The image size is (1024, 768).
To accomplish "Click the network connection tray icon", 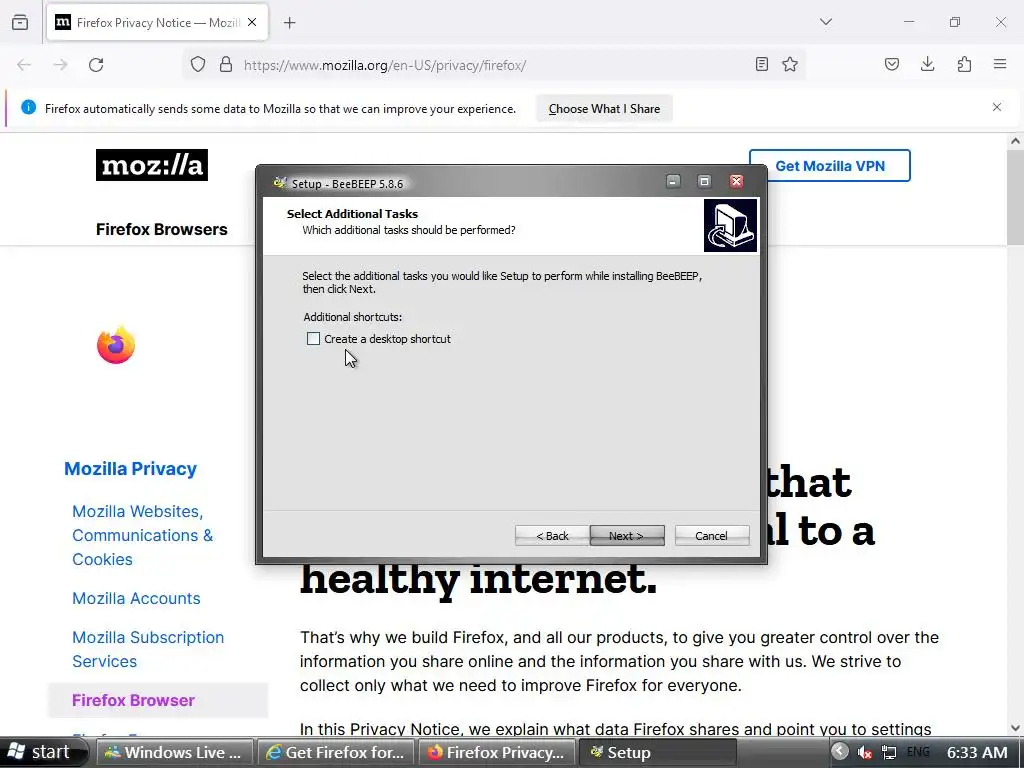I will pyautogui.click(x=889, y=753).
